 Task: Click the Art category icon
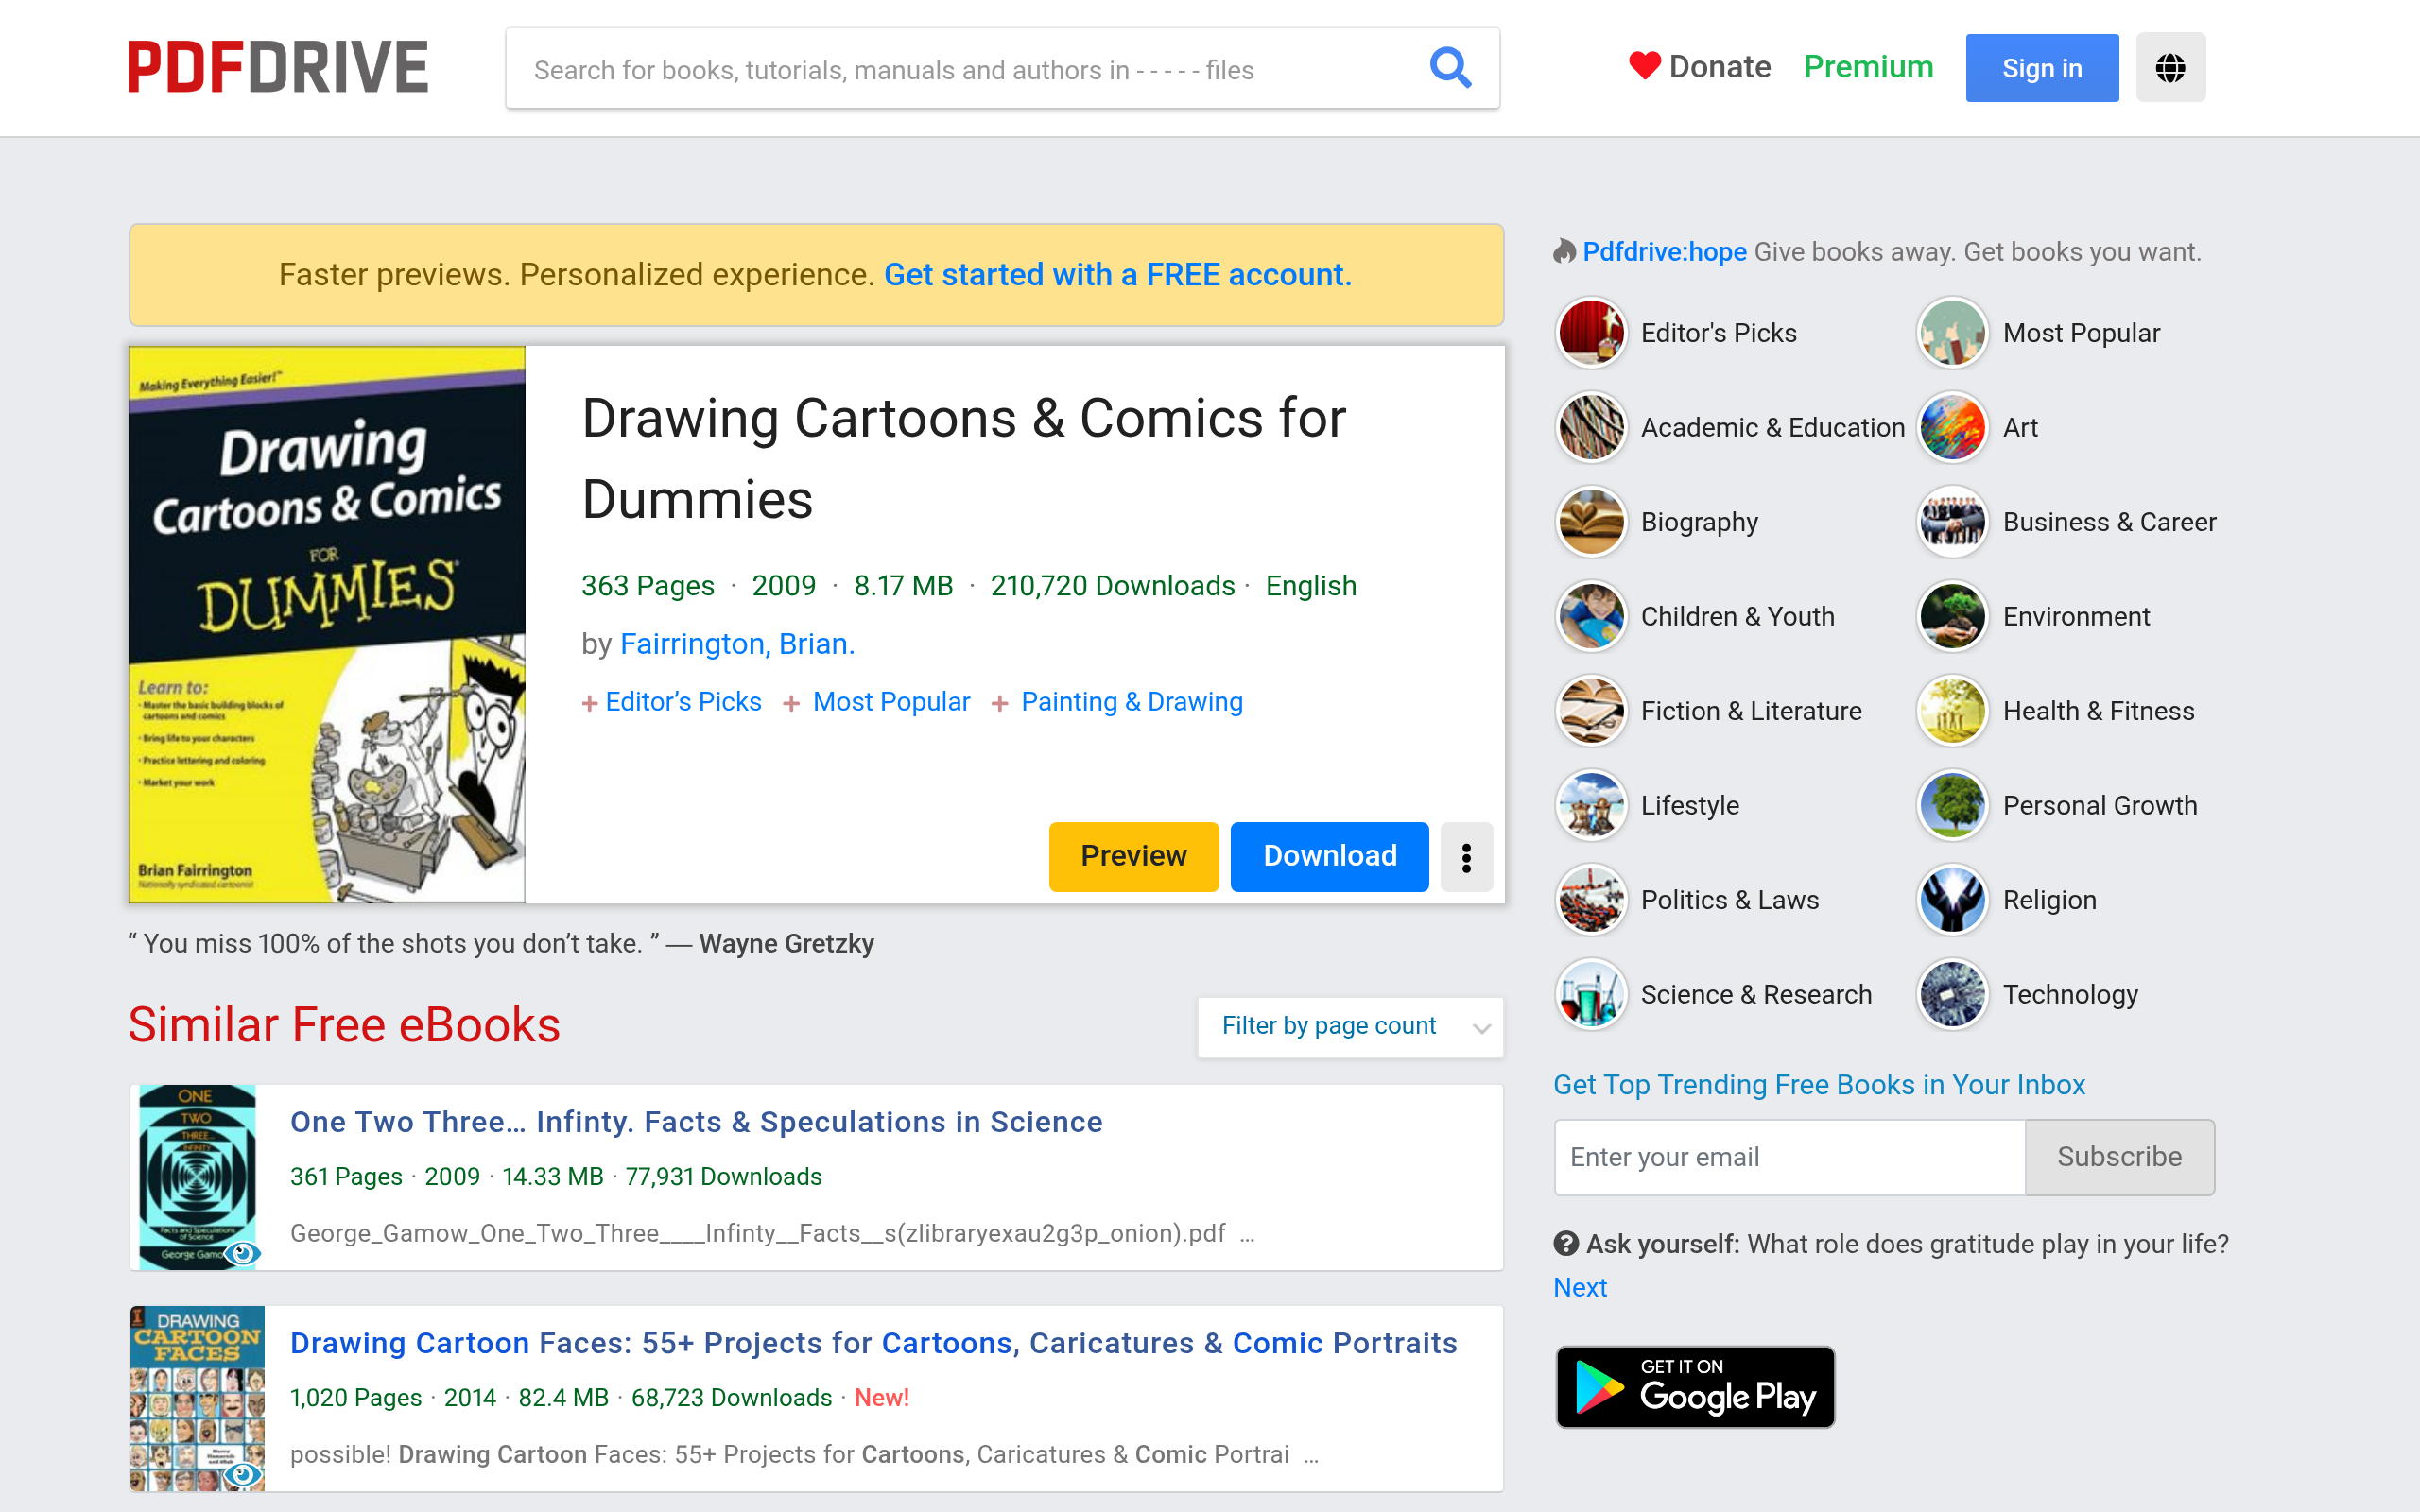point(1952,427)
